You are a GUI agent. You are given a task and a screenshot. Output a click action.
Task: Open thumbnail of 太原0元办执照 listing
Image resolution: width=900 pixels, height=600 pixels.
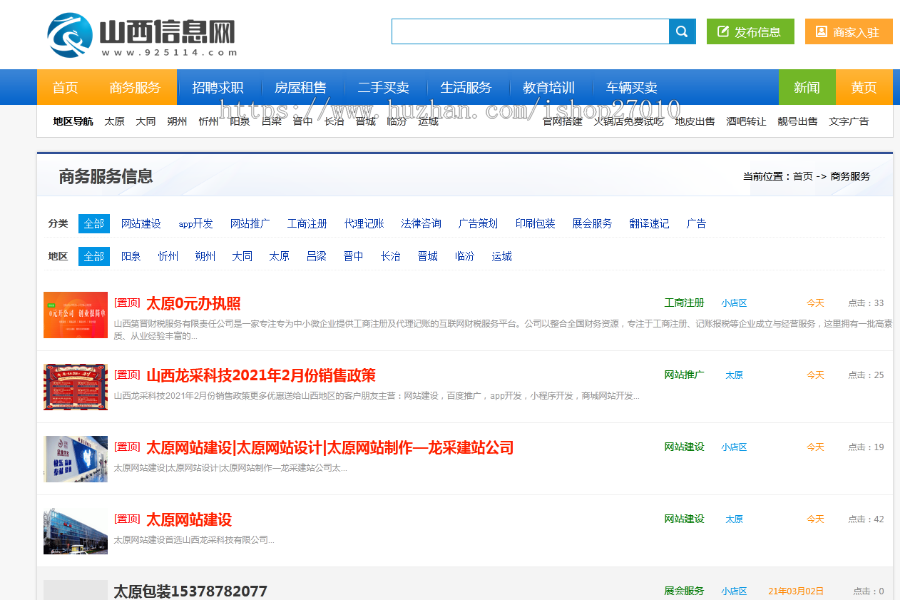[x=76, y=315]
